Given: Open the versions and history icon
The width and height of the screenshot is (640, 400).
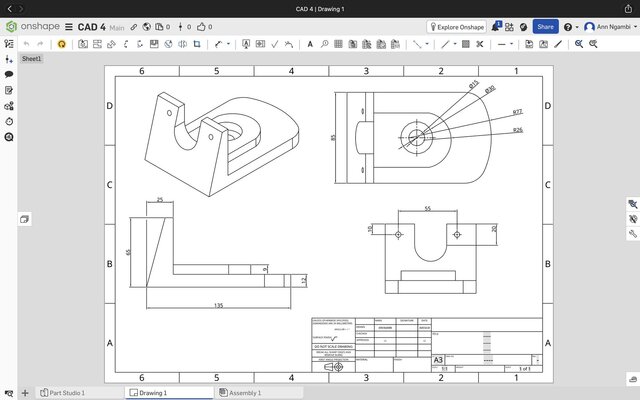Looking at the screenshot, I should pyautogui.click(x=180, y=27).
